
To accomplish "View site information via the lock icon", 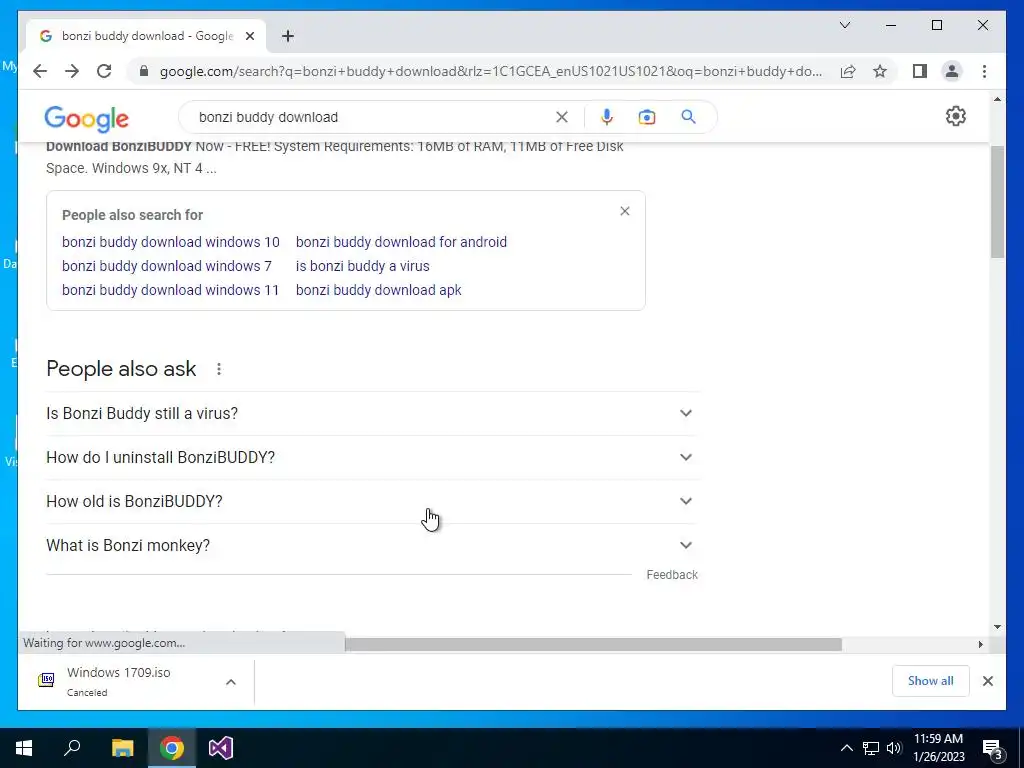I will [x=144, y=71].
